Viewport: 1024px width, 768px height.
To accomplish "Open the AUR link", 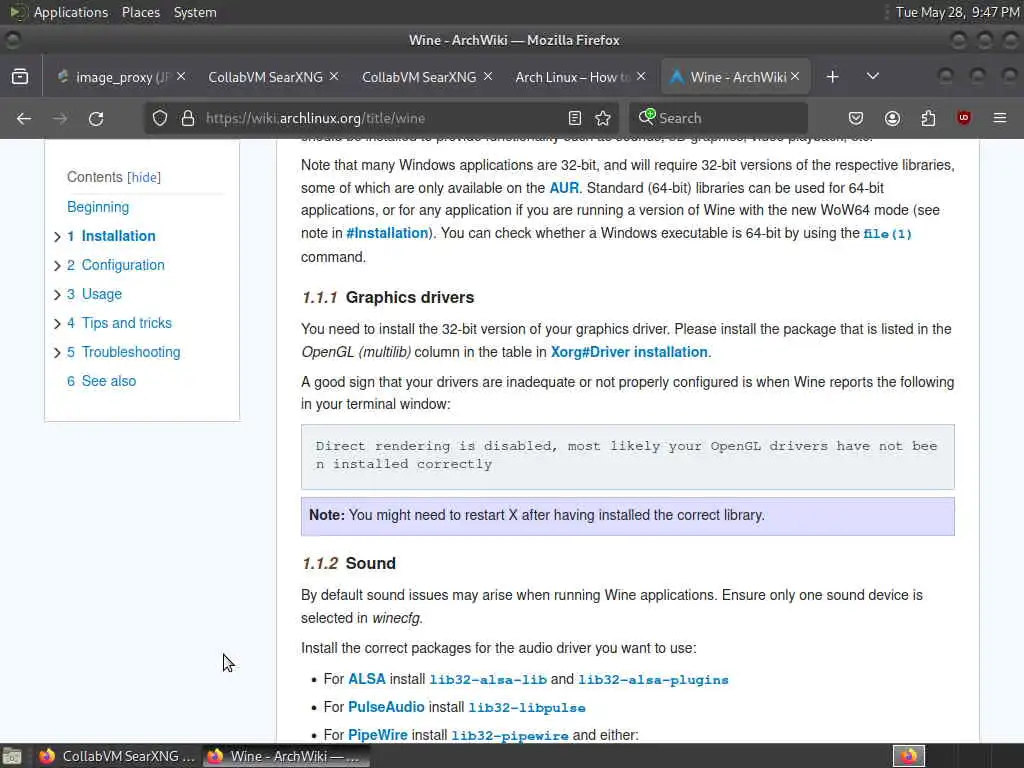I will tap(564, 188).
